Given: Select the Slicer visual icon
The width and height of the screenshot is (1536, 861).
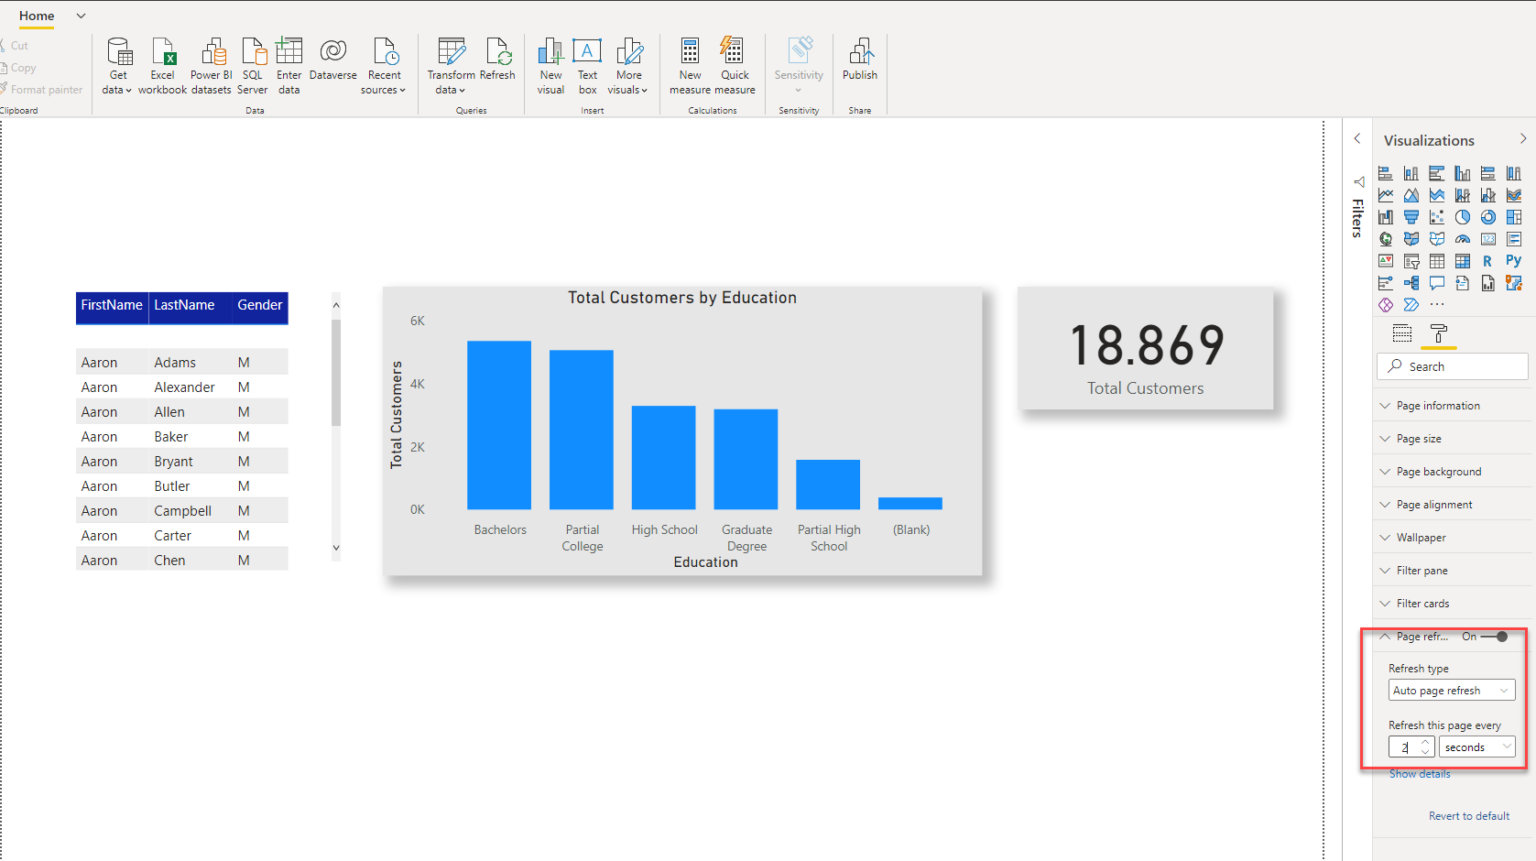Looking at the screenshot, I should [x=1411, y=260].
